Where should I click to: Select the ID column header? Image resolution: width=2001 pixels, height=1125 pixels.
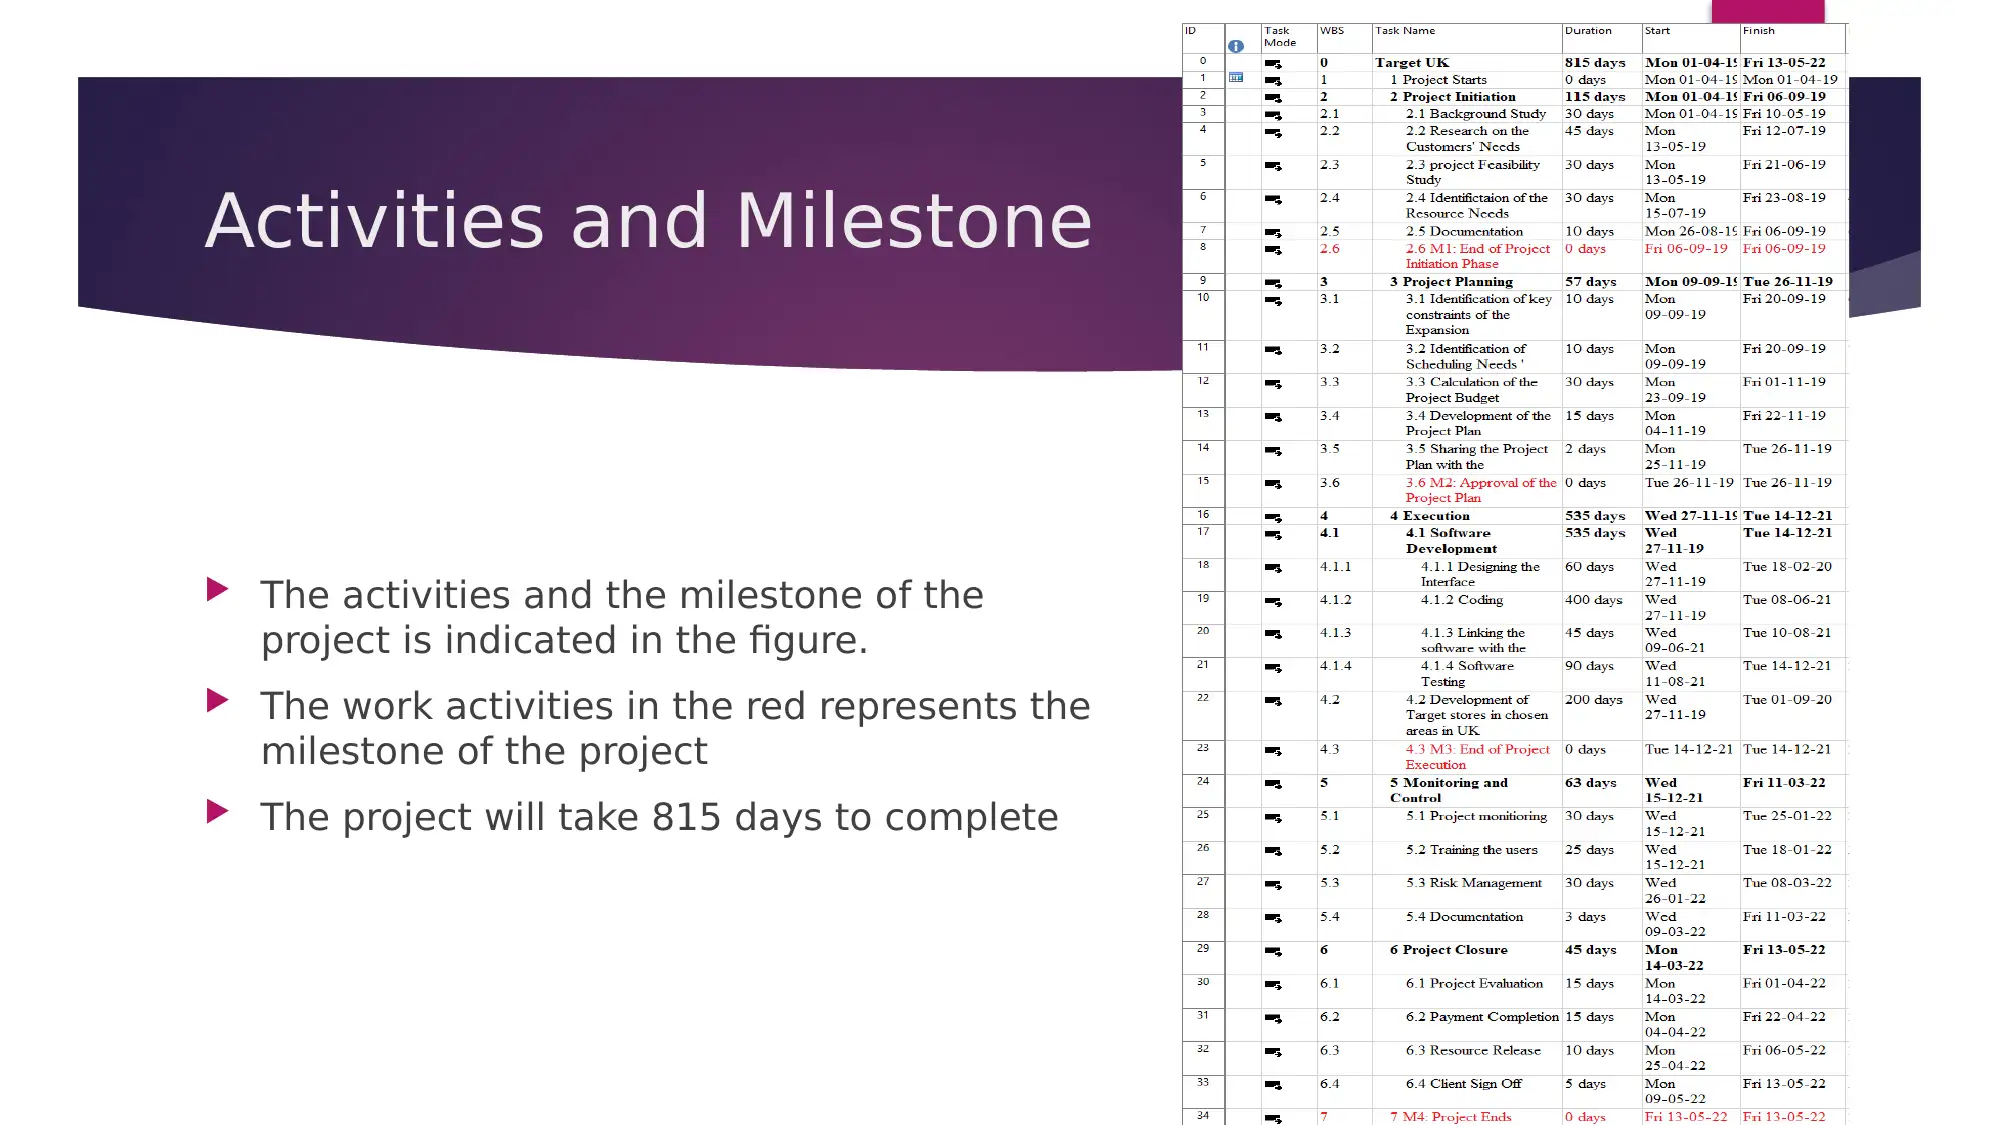click(x=1203, y=38)
